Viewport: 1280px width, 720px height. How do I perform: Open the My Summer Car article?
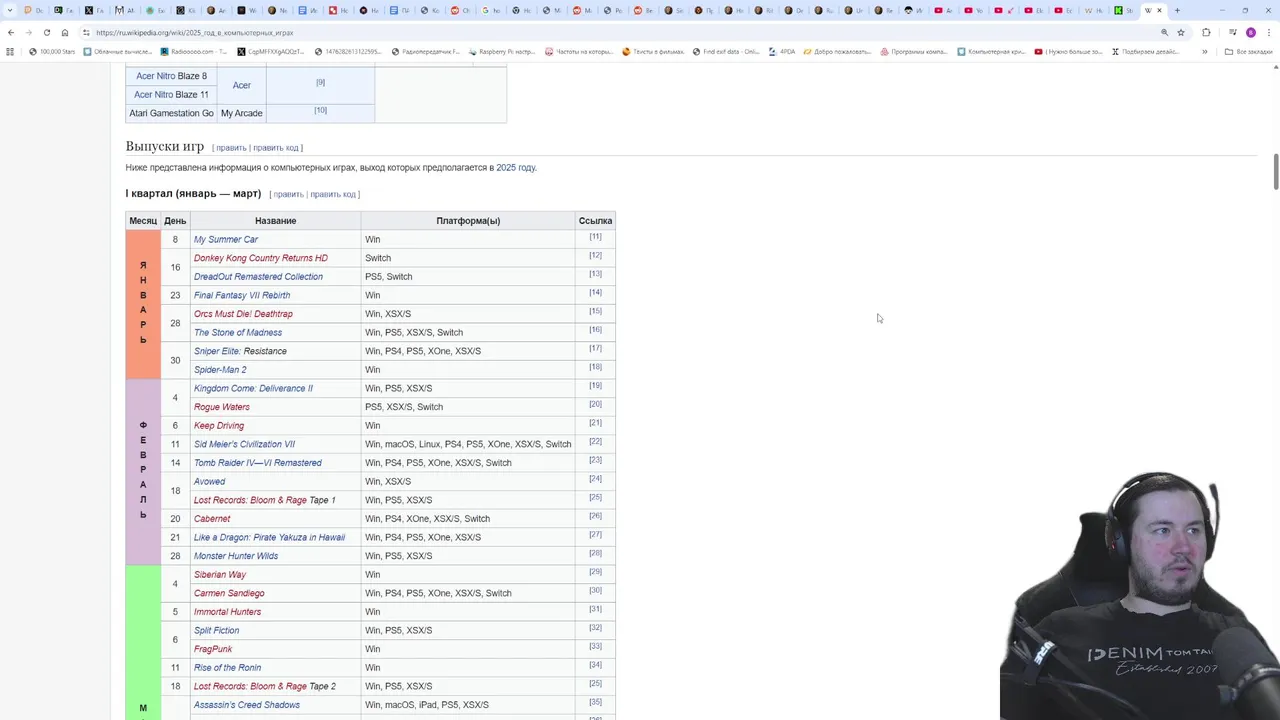tap(226, 239)
